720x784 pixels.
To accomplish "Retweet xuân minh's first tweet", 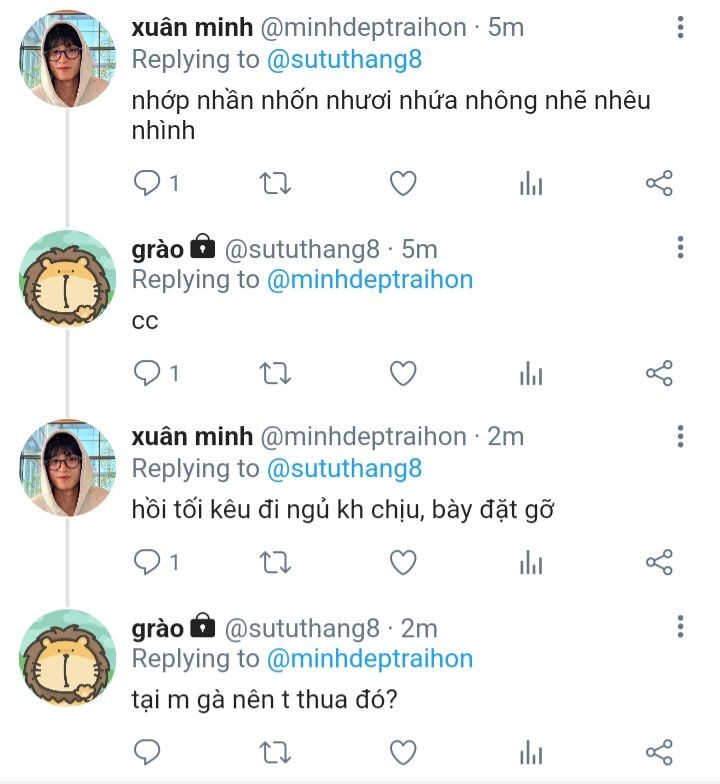I will pos(275,183).
